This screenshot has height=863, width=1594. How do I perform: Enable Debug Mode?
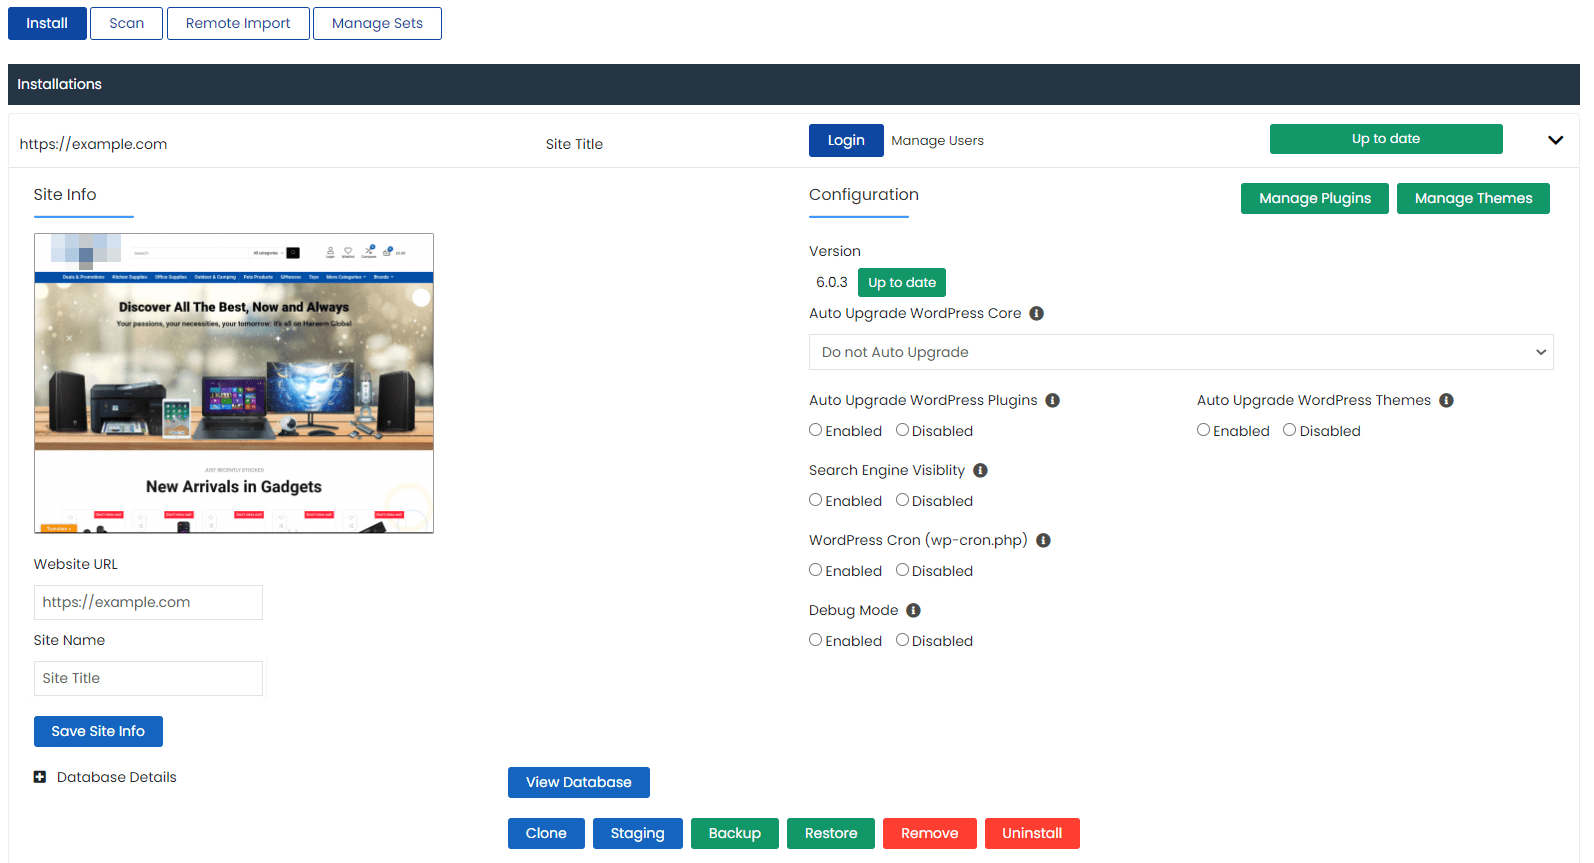pyautogui.click(x=816, y=640)
